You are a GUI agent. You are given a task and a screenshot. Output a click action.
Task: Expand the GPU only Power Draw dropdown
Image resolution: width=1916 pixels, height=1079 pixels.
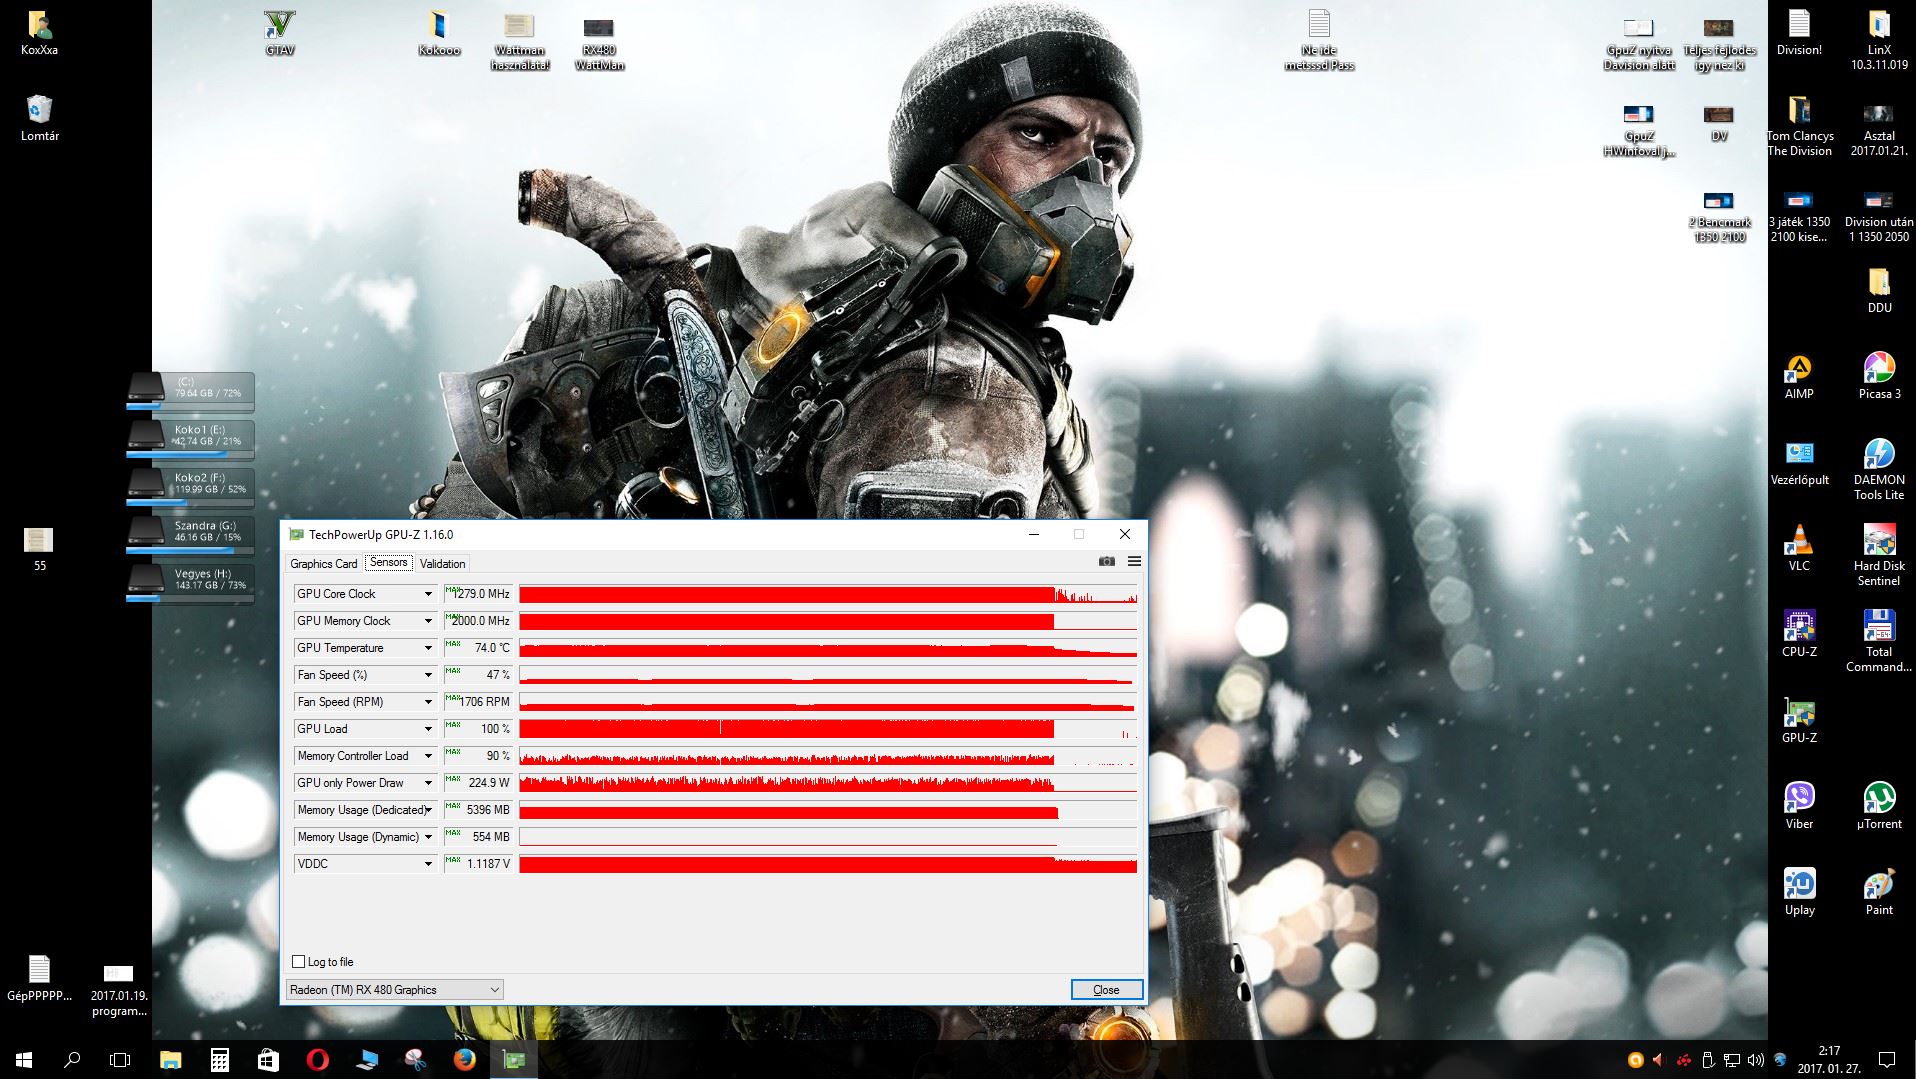pos(428,783)
